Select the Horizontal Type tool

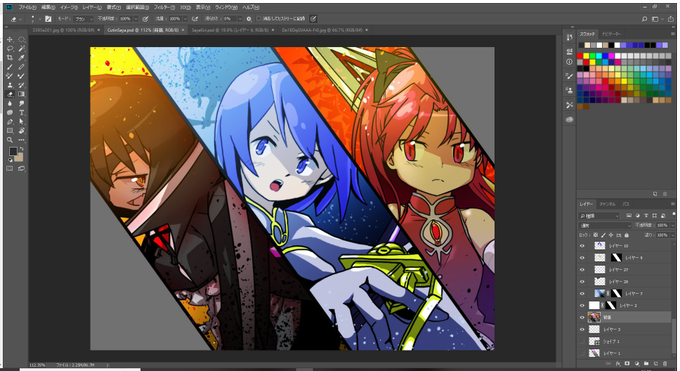point(21,112)
